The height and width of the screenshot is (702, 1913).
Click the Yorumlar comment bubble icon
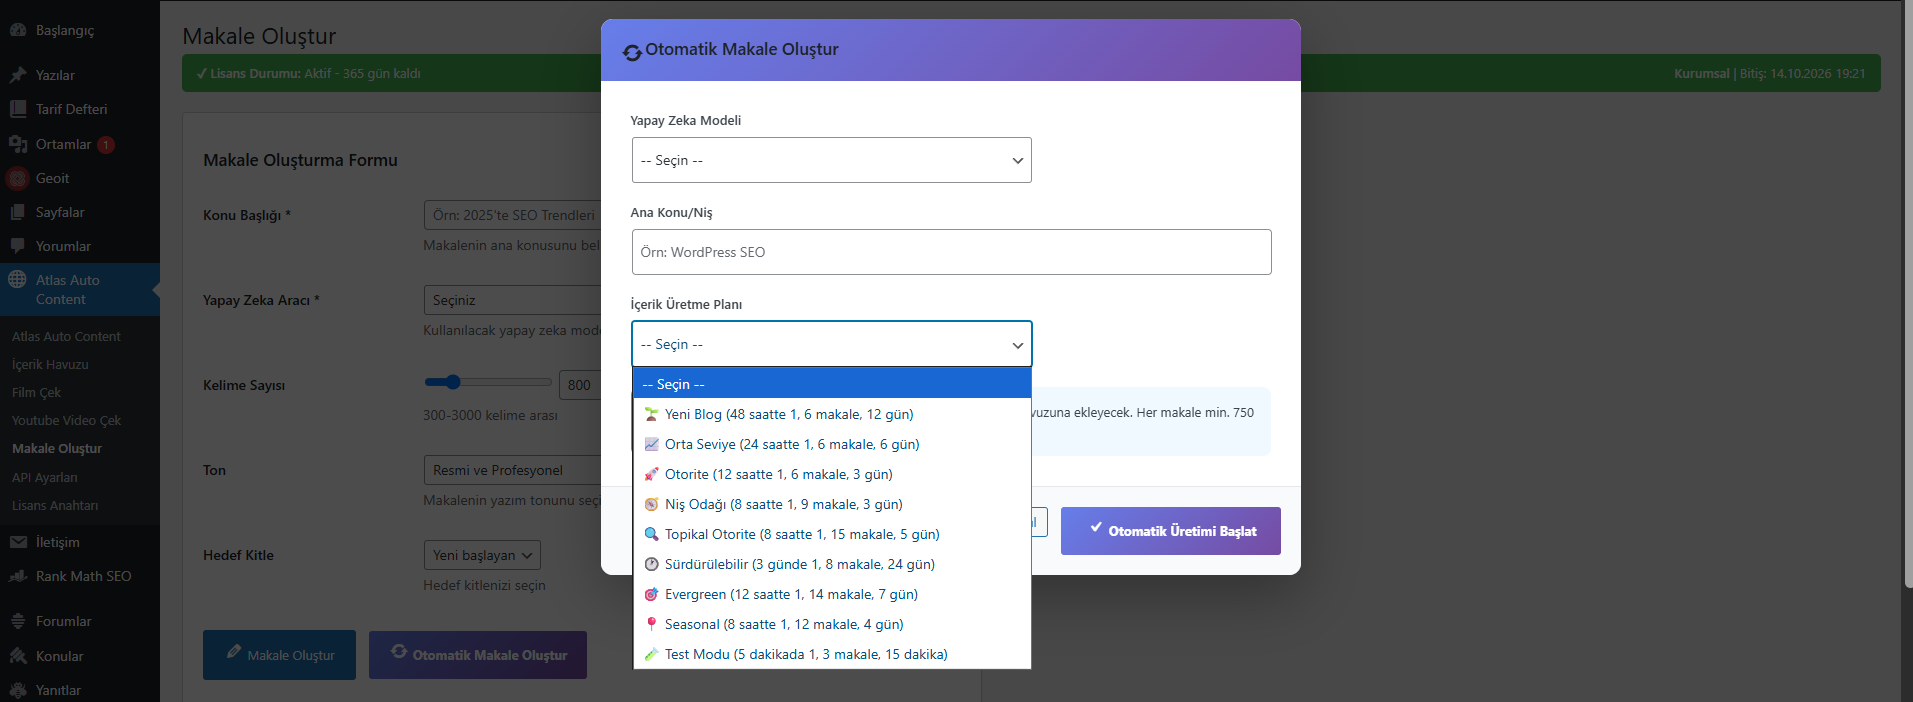pyautogui.click(x=18, y=246)
